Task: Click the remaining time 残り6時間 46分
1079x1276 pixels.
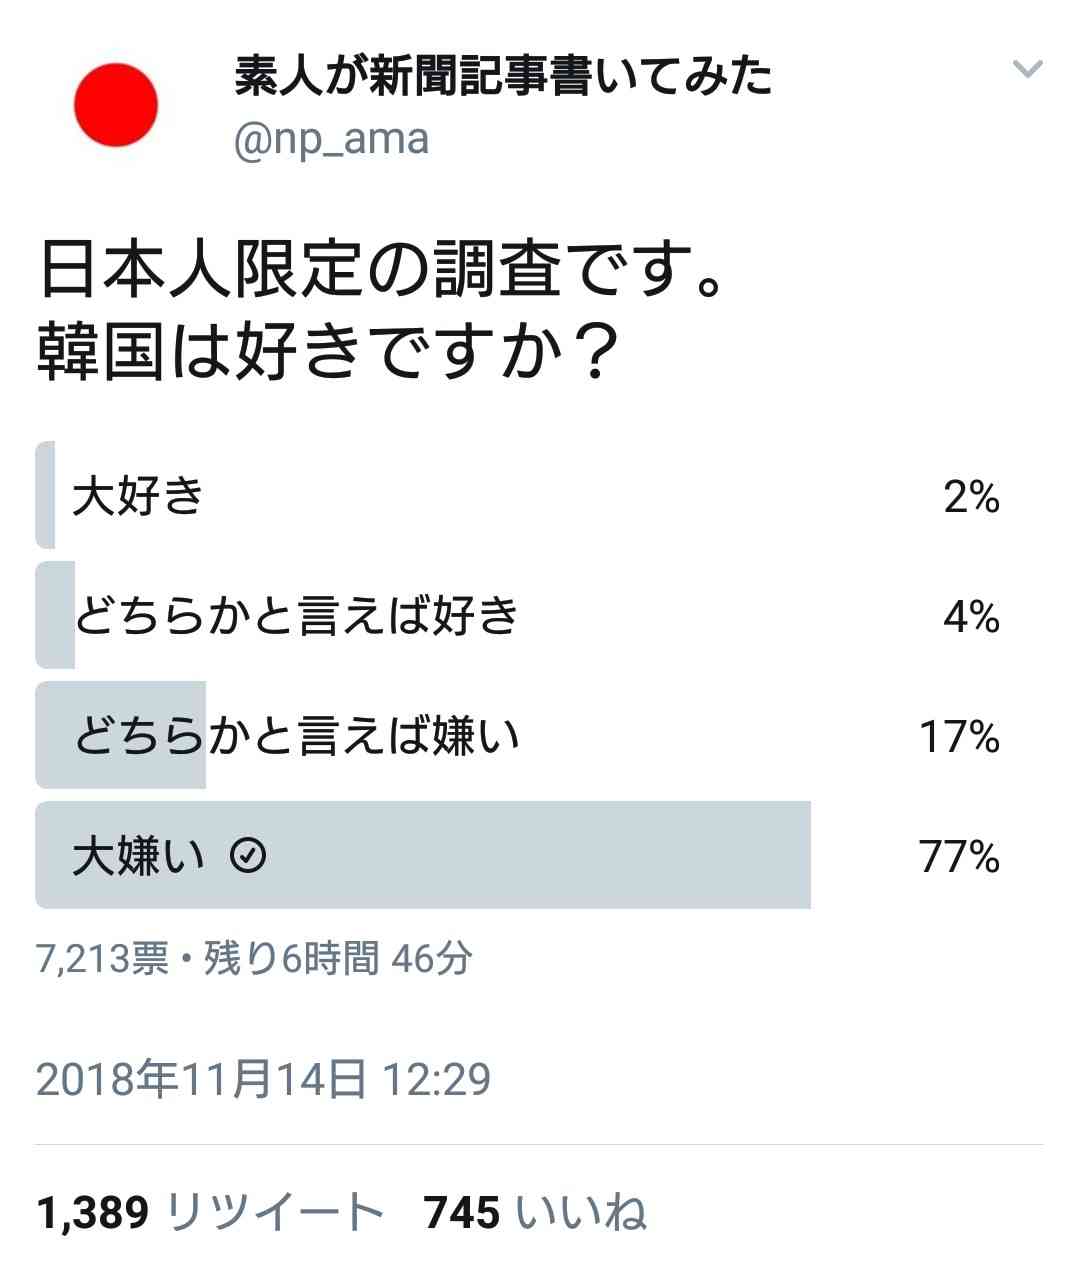Action: click(x=338, y=958)
